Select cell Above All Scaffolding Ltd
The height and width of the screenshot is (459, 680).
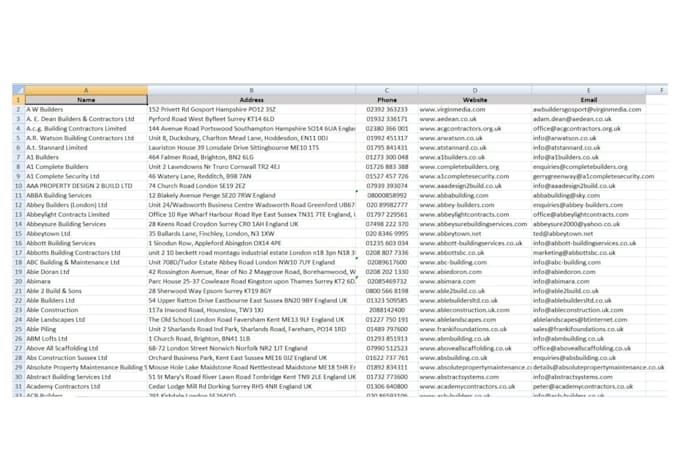[x=86, y=348]
